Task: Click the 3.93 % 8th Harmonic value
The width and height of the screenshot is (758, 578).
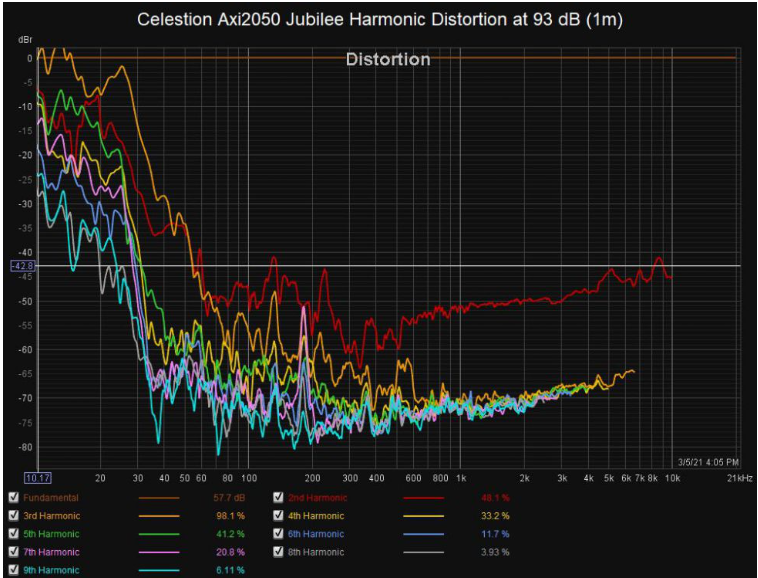Action: pos(496,552)
